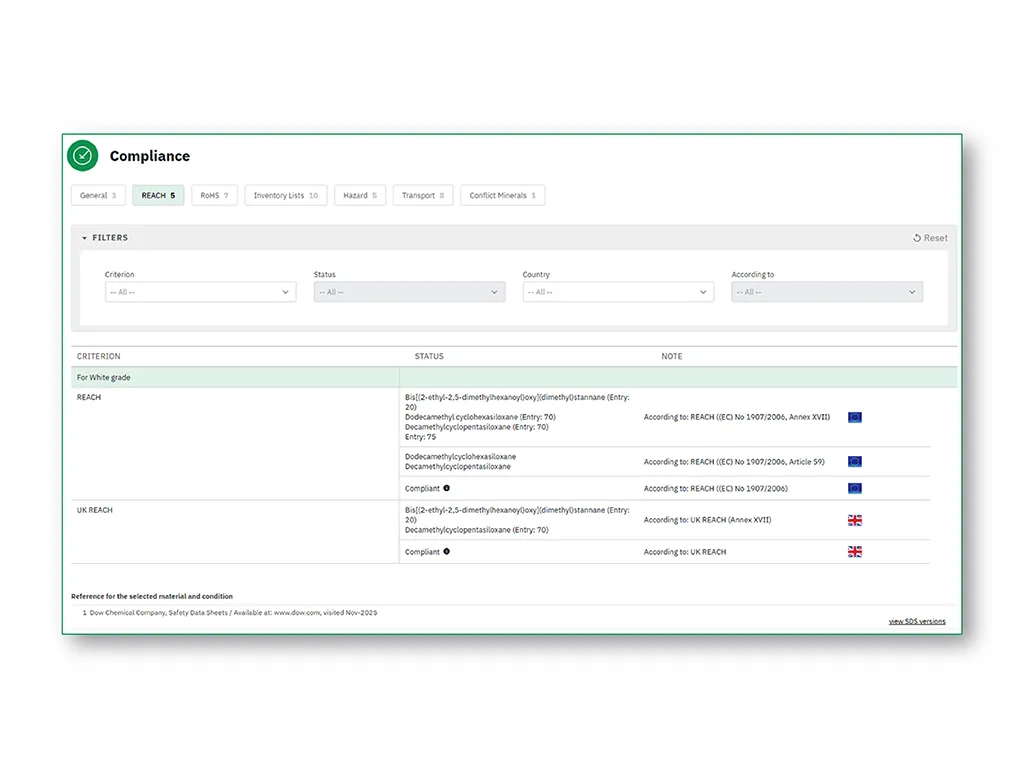The image size is (1024, 768).
Task: Go to the Hazard tab
Action: pyautogui.click(x=360, y=195)
